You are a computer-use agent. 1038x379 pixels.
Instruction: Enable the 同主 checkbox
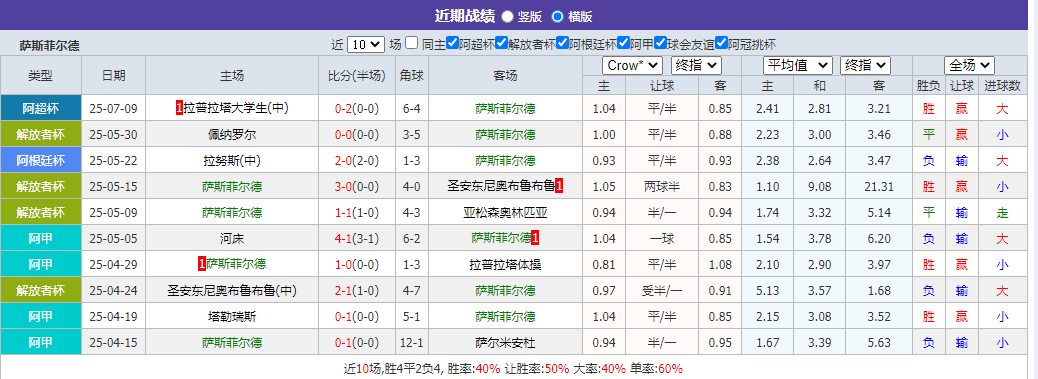click(412, 44)
